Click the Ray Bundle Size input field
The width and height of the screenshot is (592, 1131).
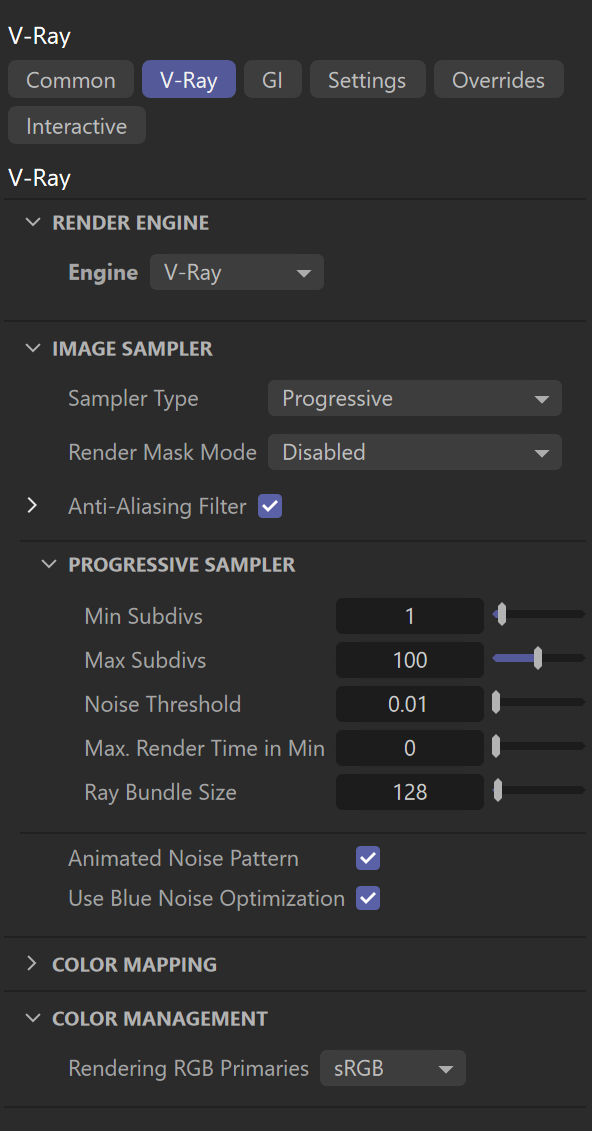coord(410,792)
